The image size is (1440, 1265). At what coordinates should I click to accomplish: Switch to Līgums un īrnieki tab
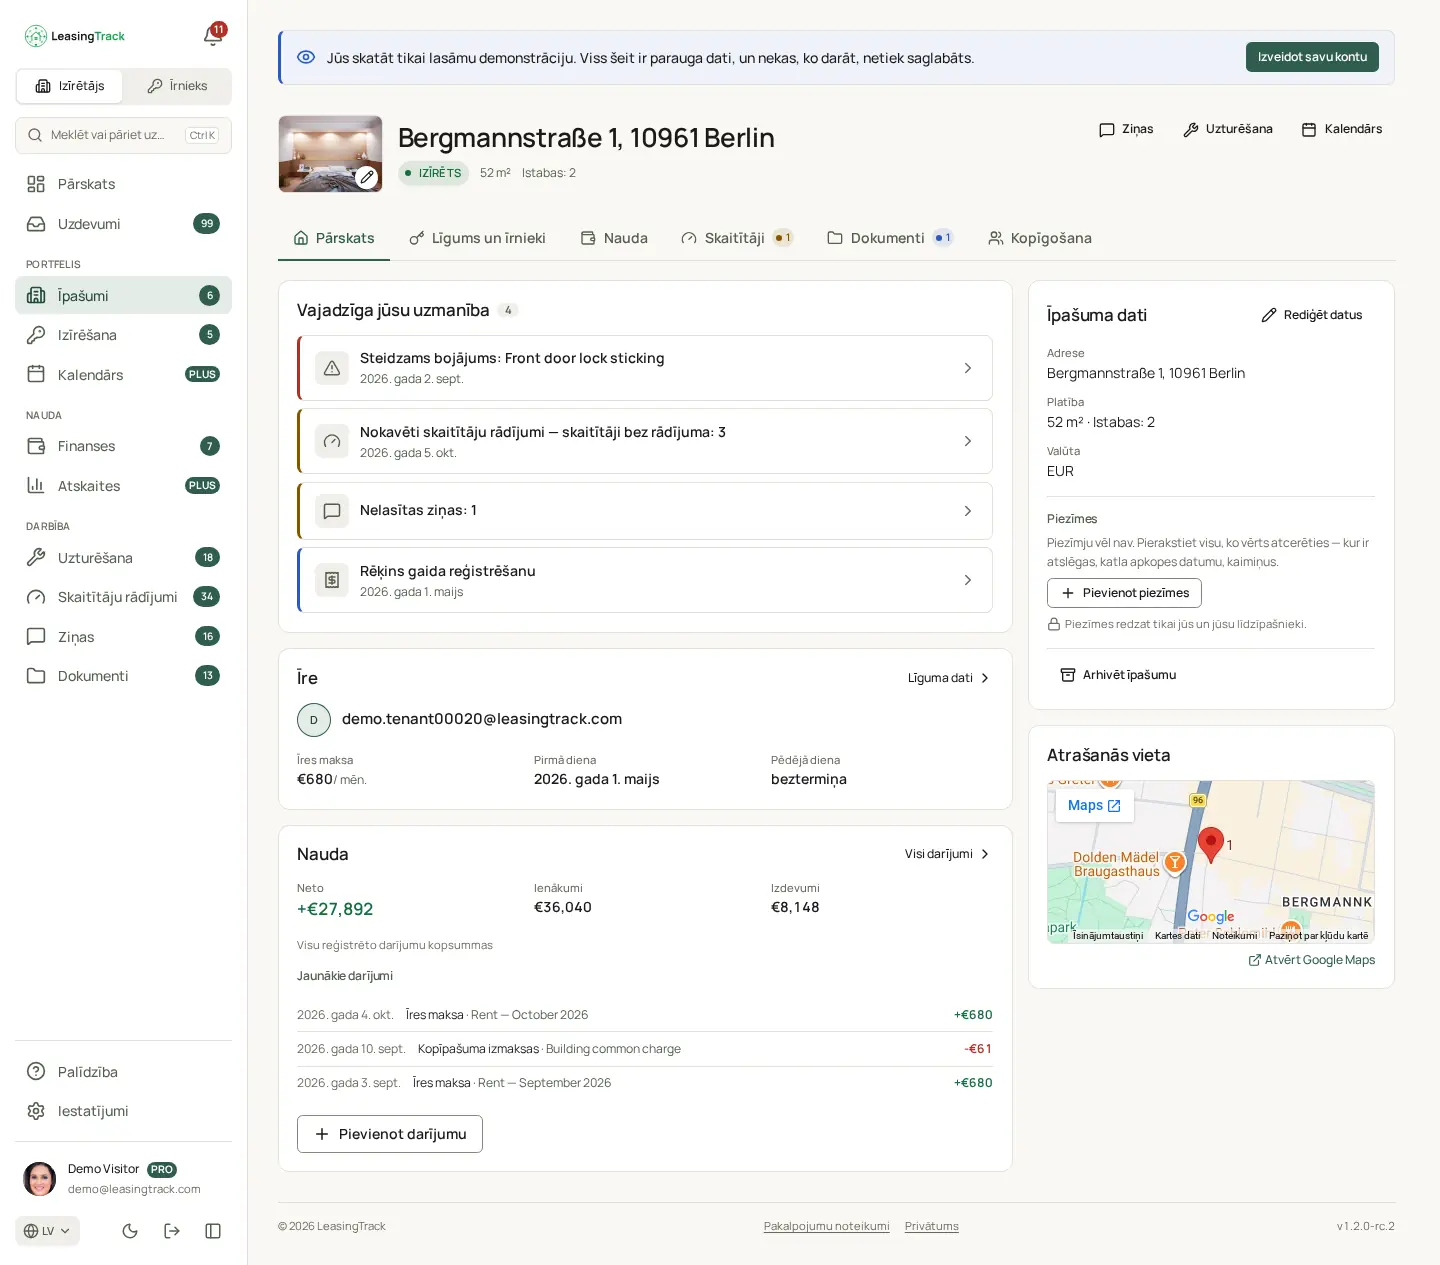tap(477, 238)
